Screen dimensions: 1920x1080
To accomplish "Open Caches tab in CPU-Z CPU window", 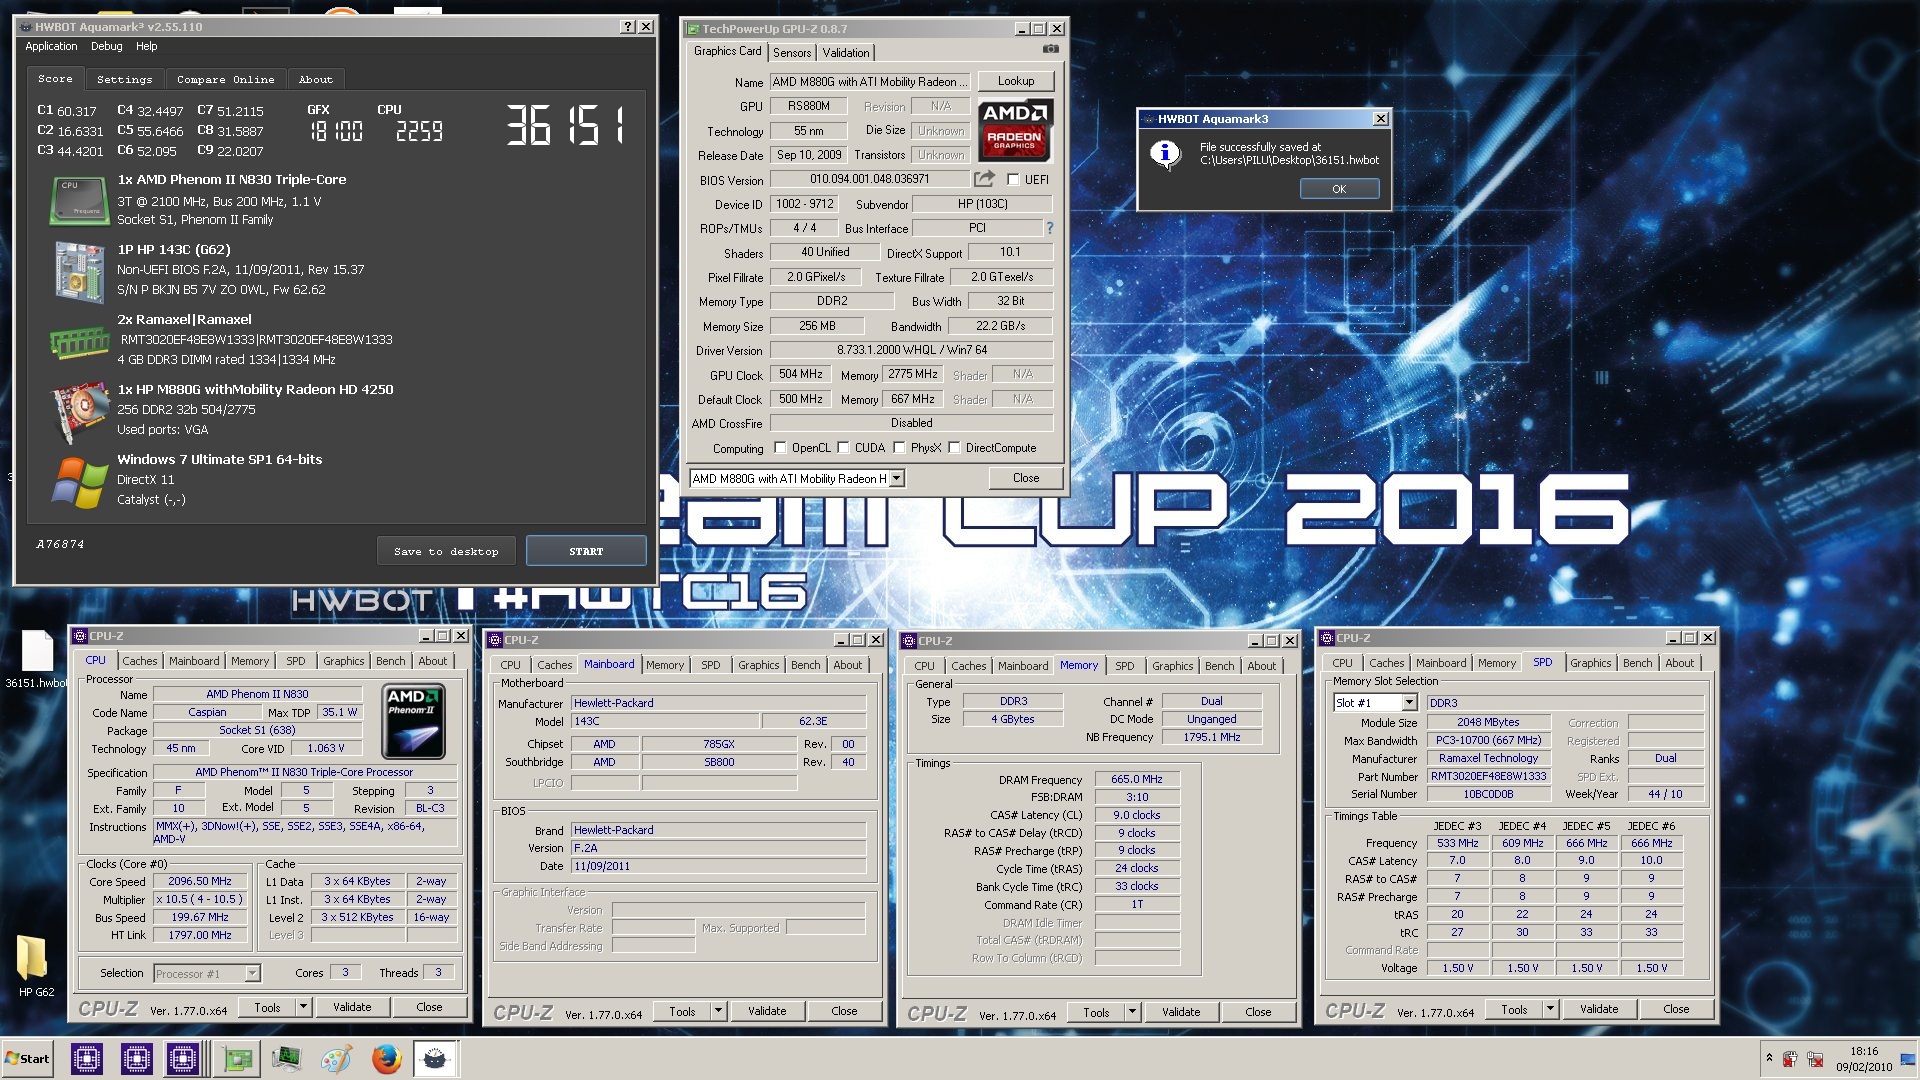I will click(140, 661).
